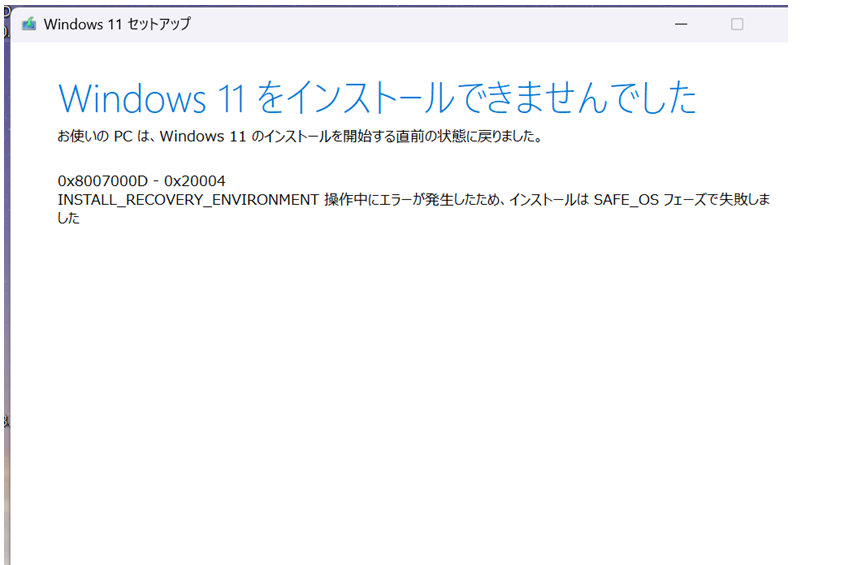The width and height of the screenshot is (849, 565).
Task: Click the error code "0x8007000D - 0x20004"
Action: tap(141, 181)
